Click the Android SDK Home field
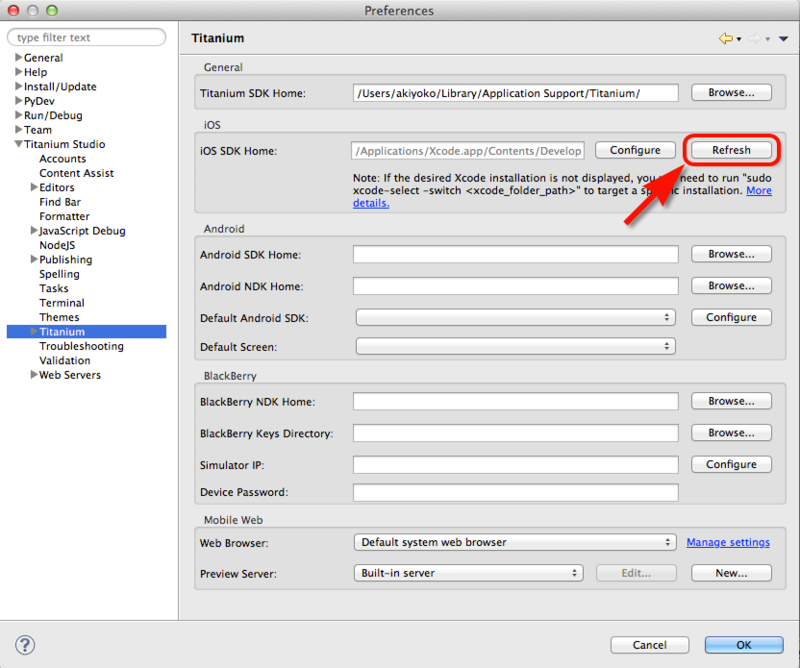 [x=515, y=254]
